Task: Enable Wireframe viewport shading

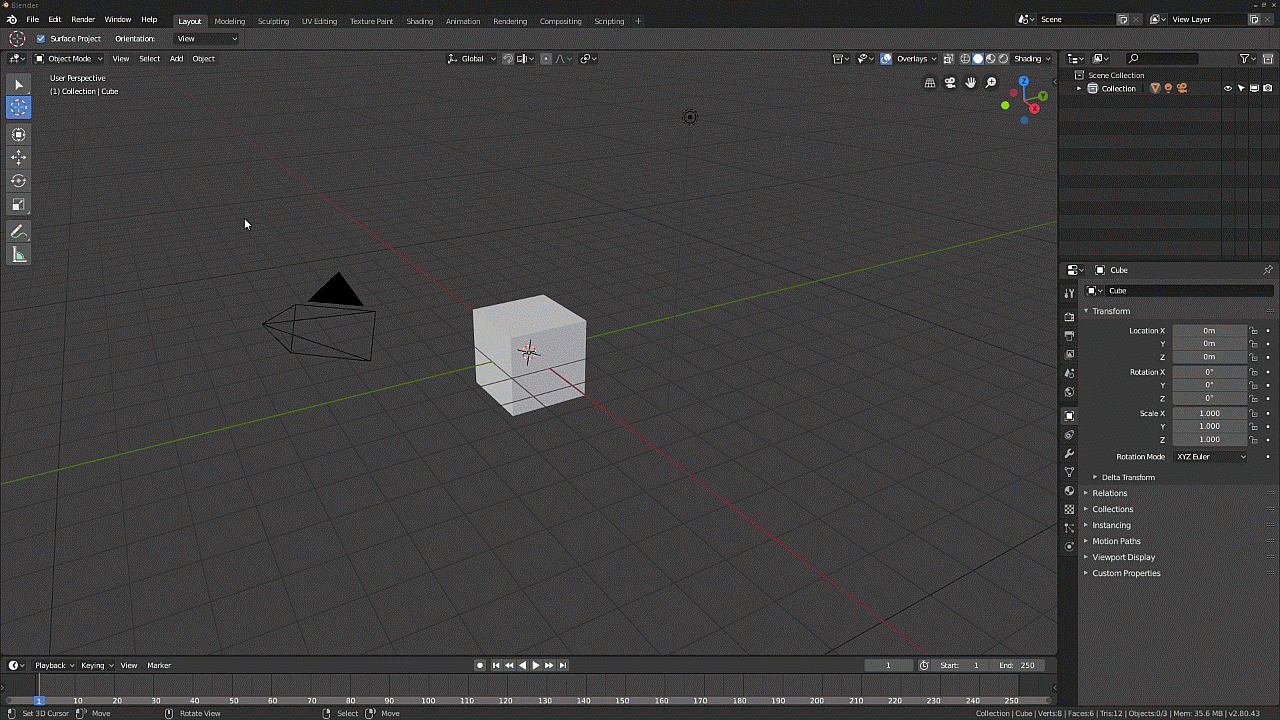Action: [964, 58]
